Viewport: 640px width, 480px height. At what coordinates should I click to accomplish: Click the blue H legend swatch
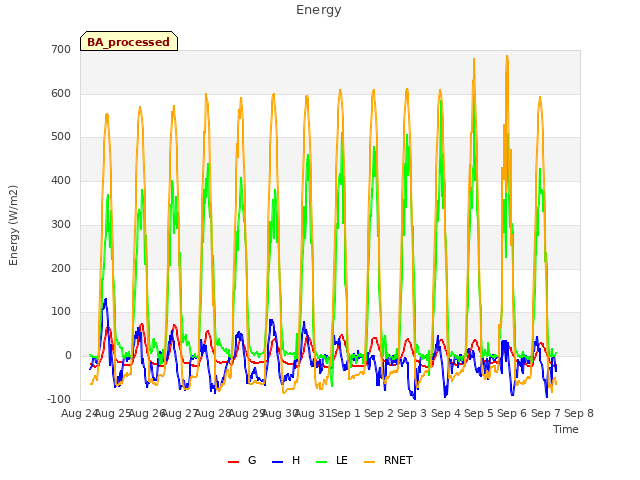tap(277, 462)
